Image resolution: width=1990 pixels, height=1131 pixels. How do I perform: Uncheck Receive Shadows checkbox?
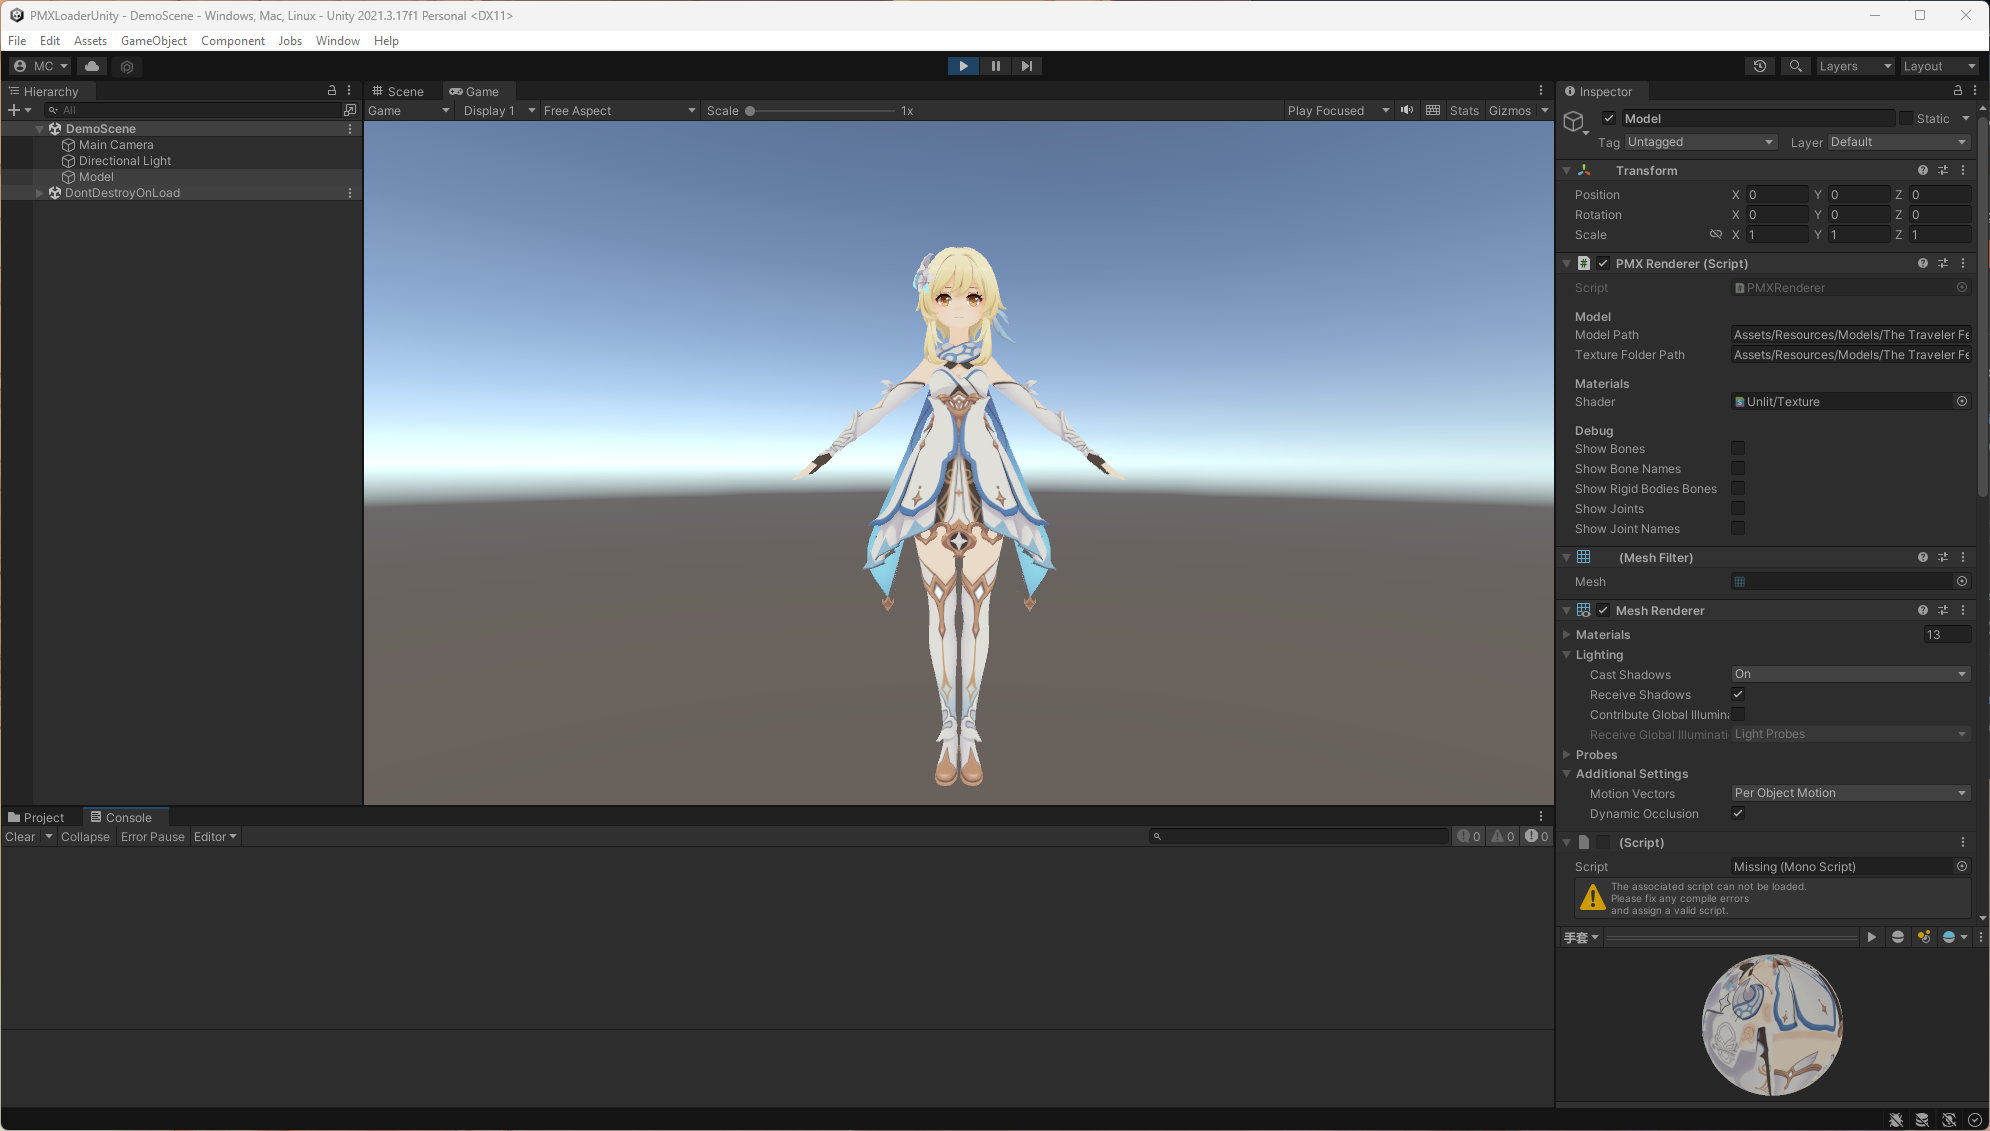pyautogui.click(x=1738, y=694)
